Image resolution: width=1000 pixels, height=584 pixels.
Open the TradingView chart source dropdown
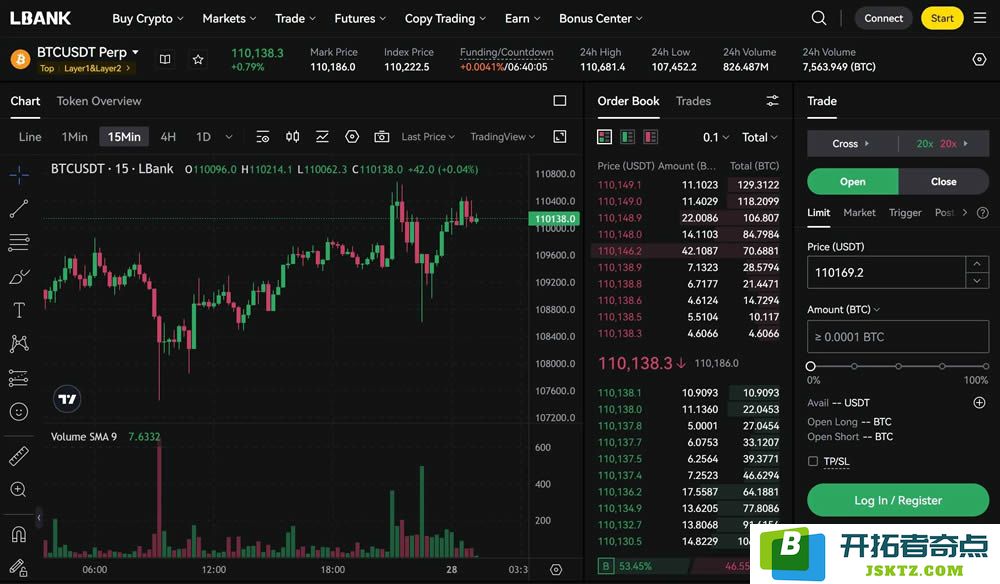[x=503, y=136]
